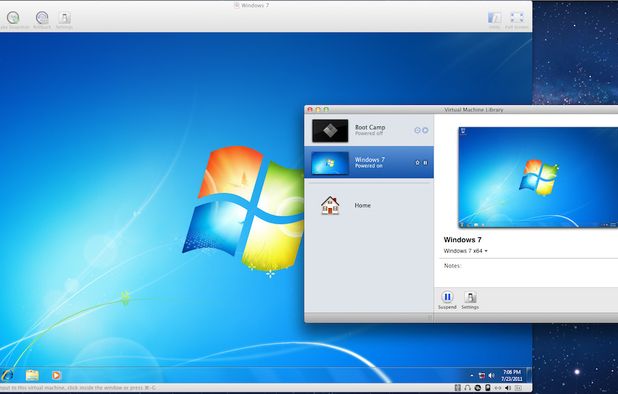The image size is (618, 394).
Task: Open Windows Media Player from the taskbar
Action: pyautogui.click(x=56, y=375)
